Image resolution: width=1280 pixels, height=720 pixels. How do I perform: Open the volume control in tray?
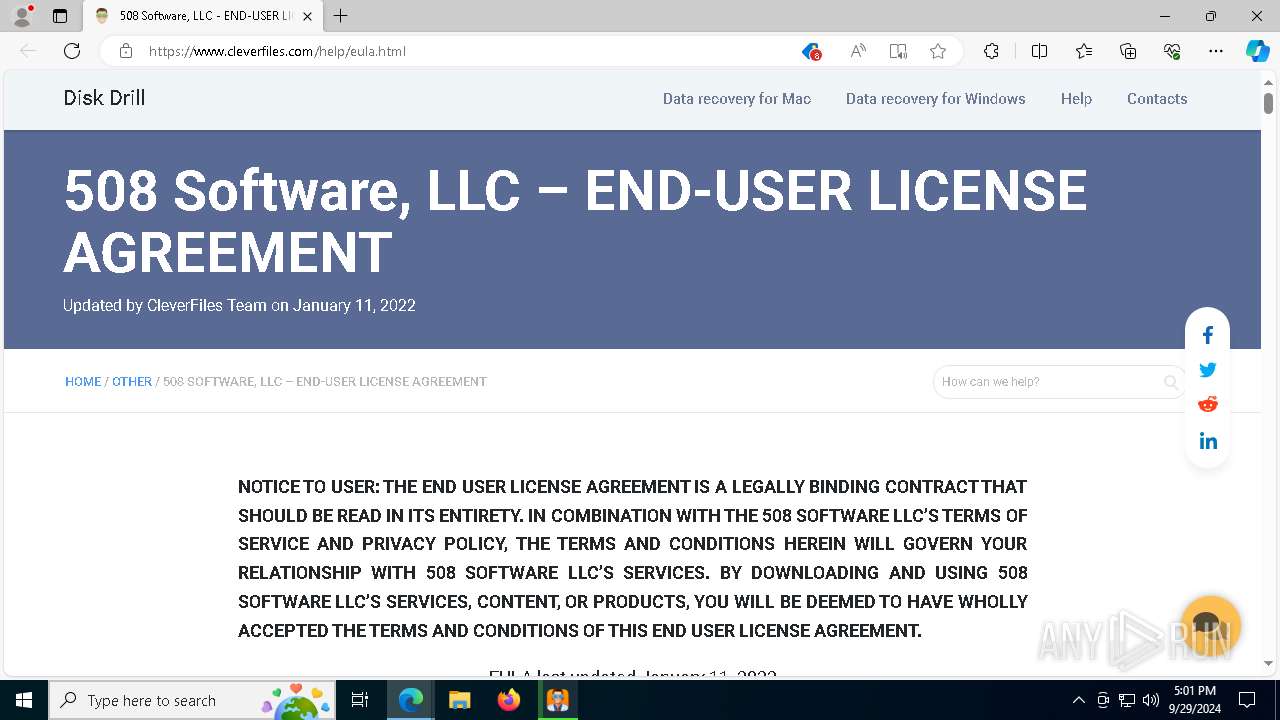click(x=1150, y=700)
